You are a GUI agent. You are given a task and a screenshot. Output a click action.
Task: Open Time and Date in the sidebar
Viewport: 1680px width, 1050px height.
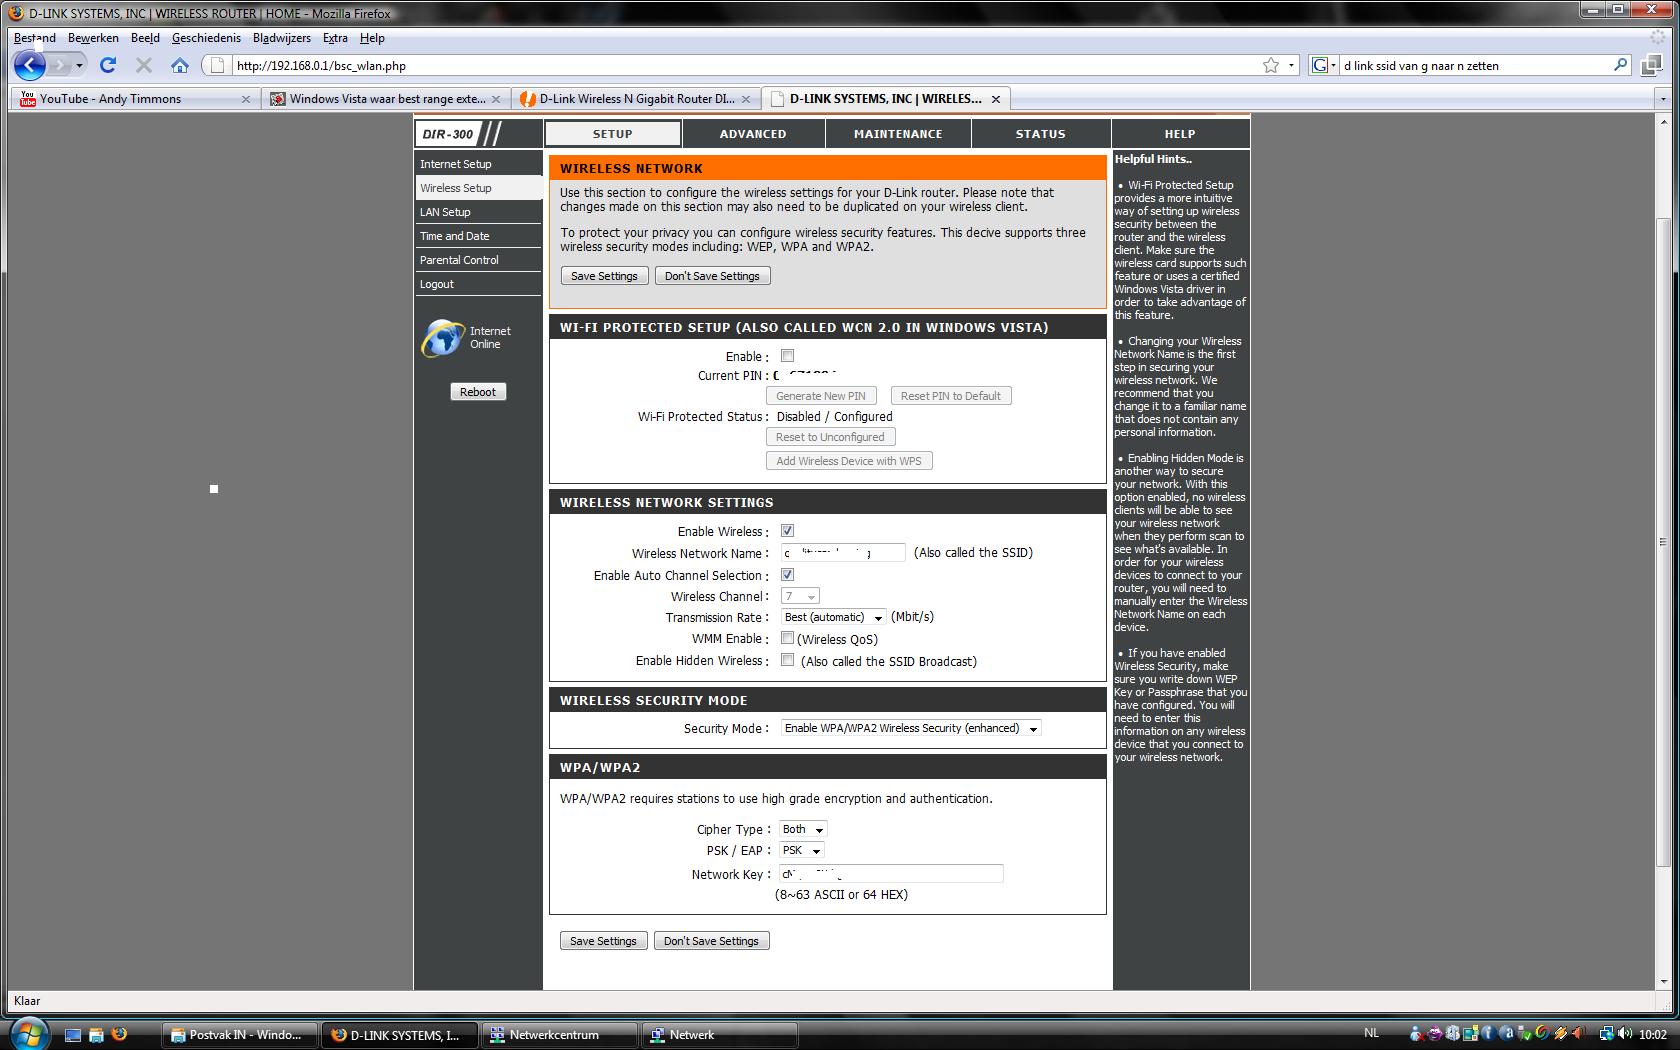click(478, 236)
